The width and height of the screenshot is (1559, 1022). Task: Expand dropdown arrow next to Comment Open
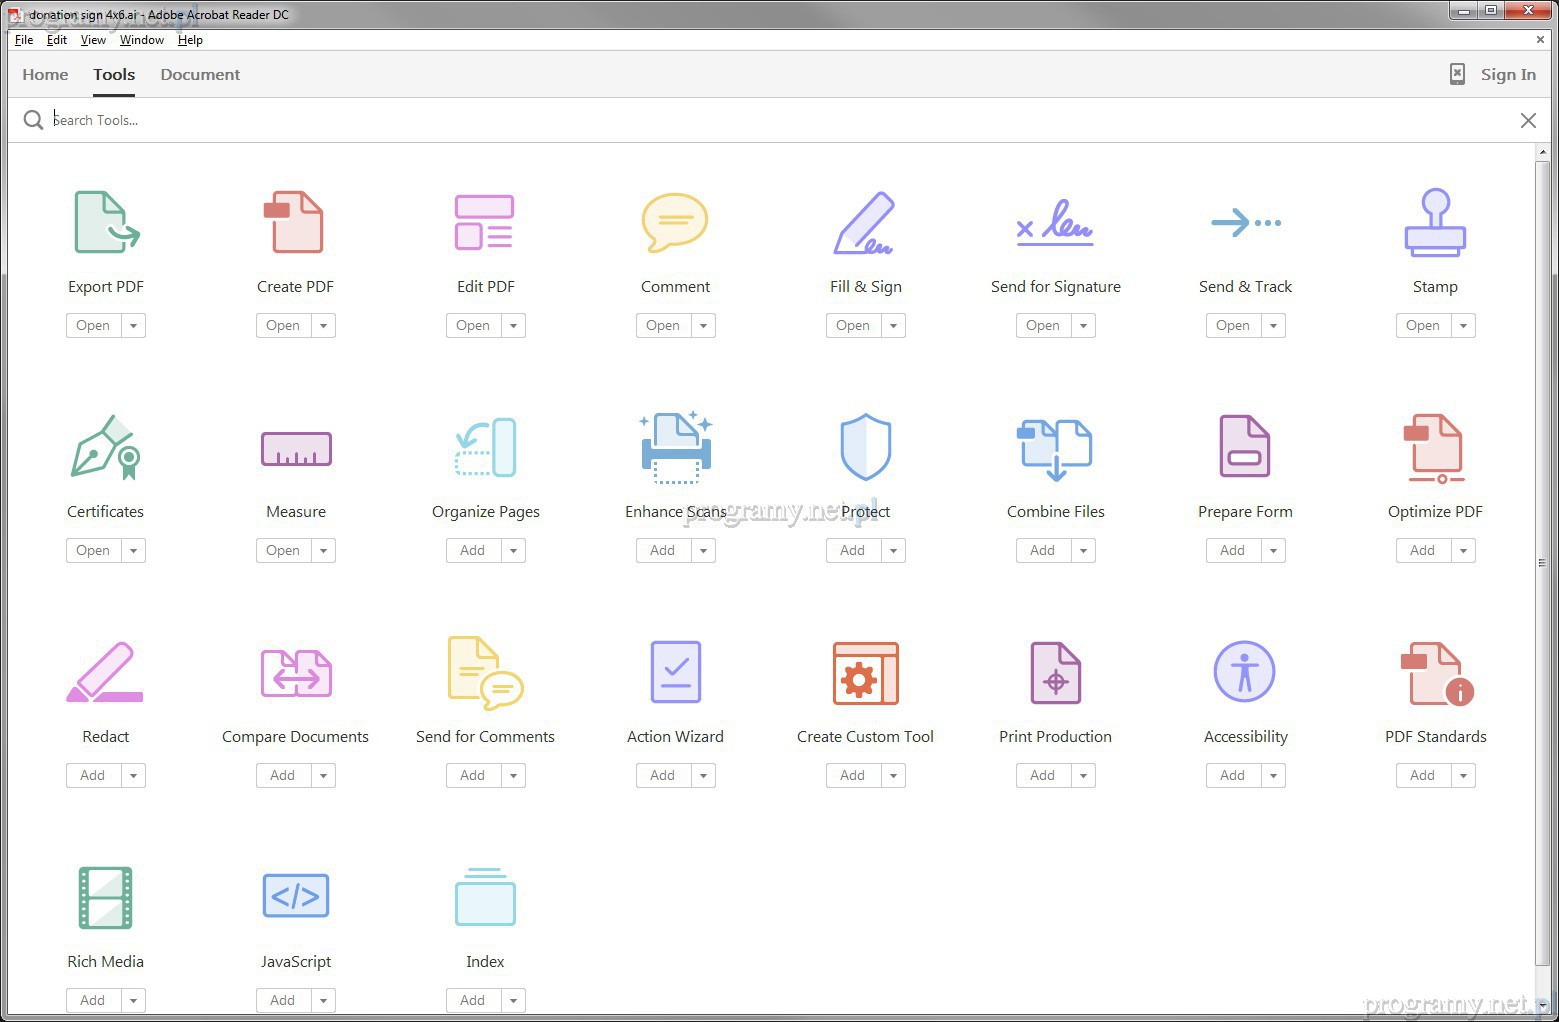pos(704,326)
